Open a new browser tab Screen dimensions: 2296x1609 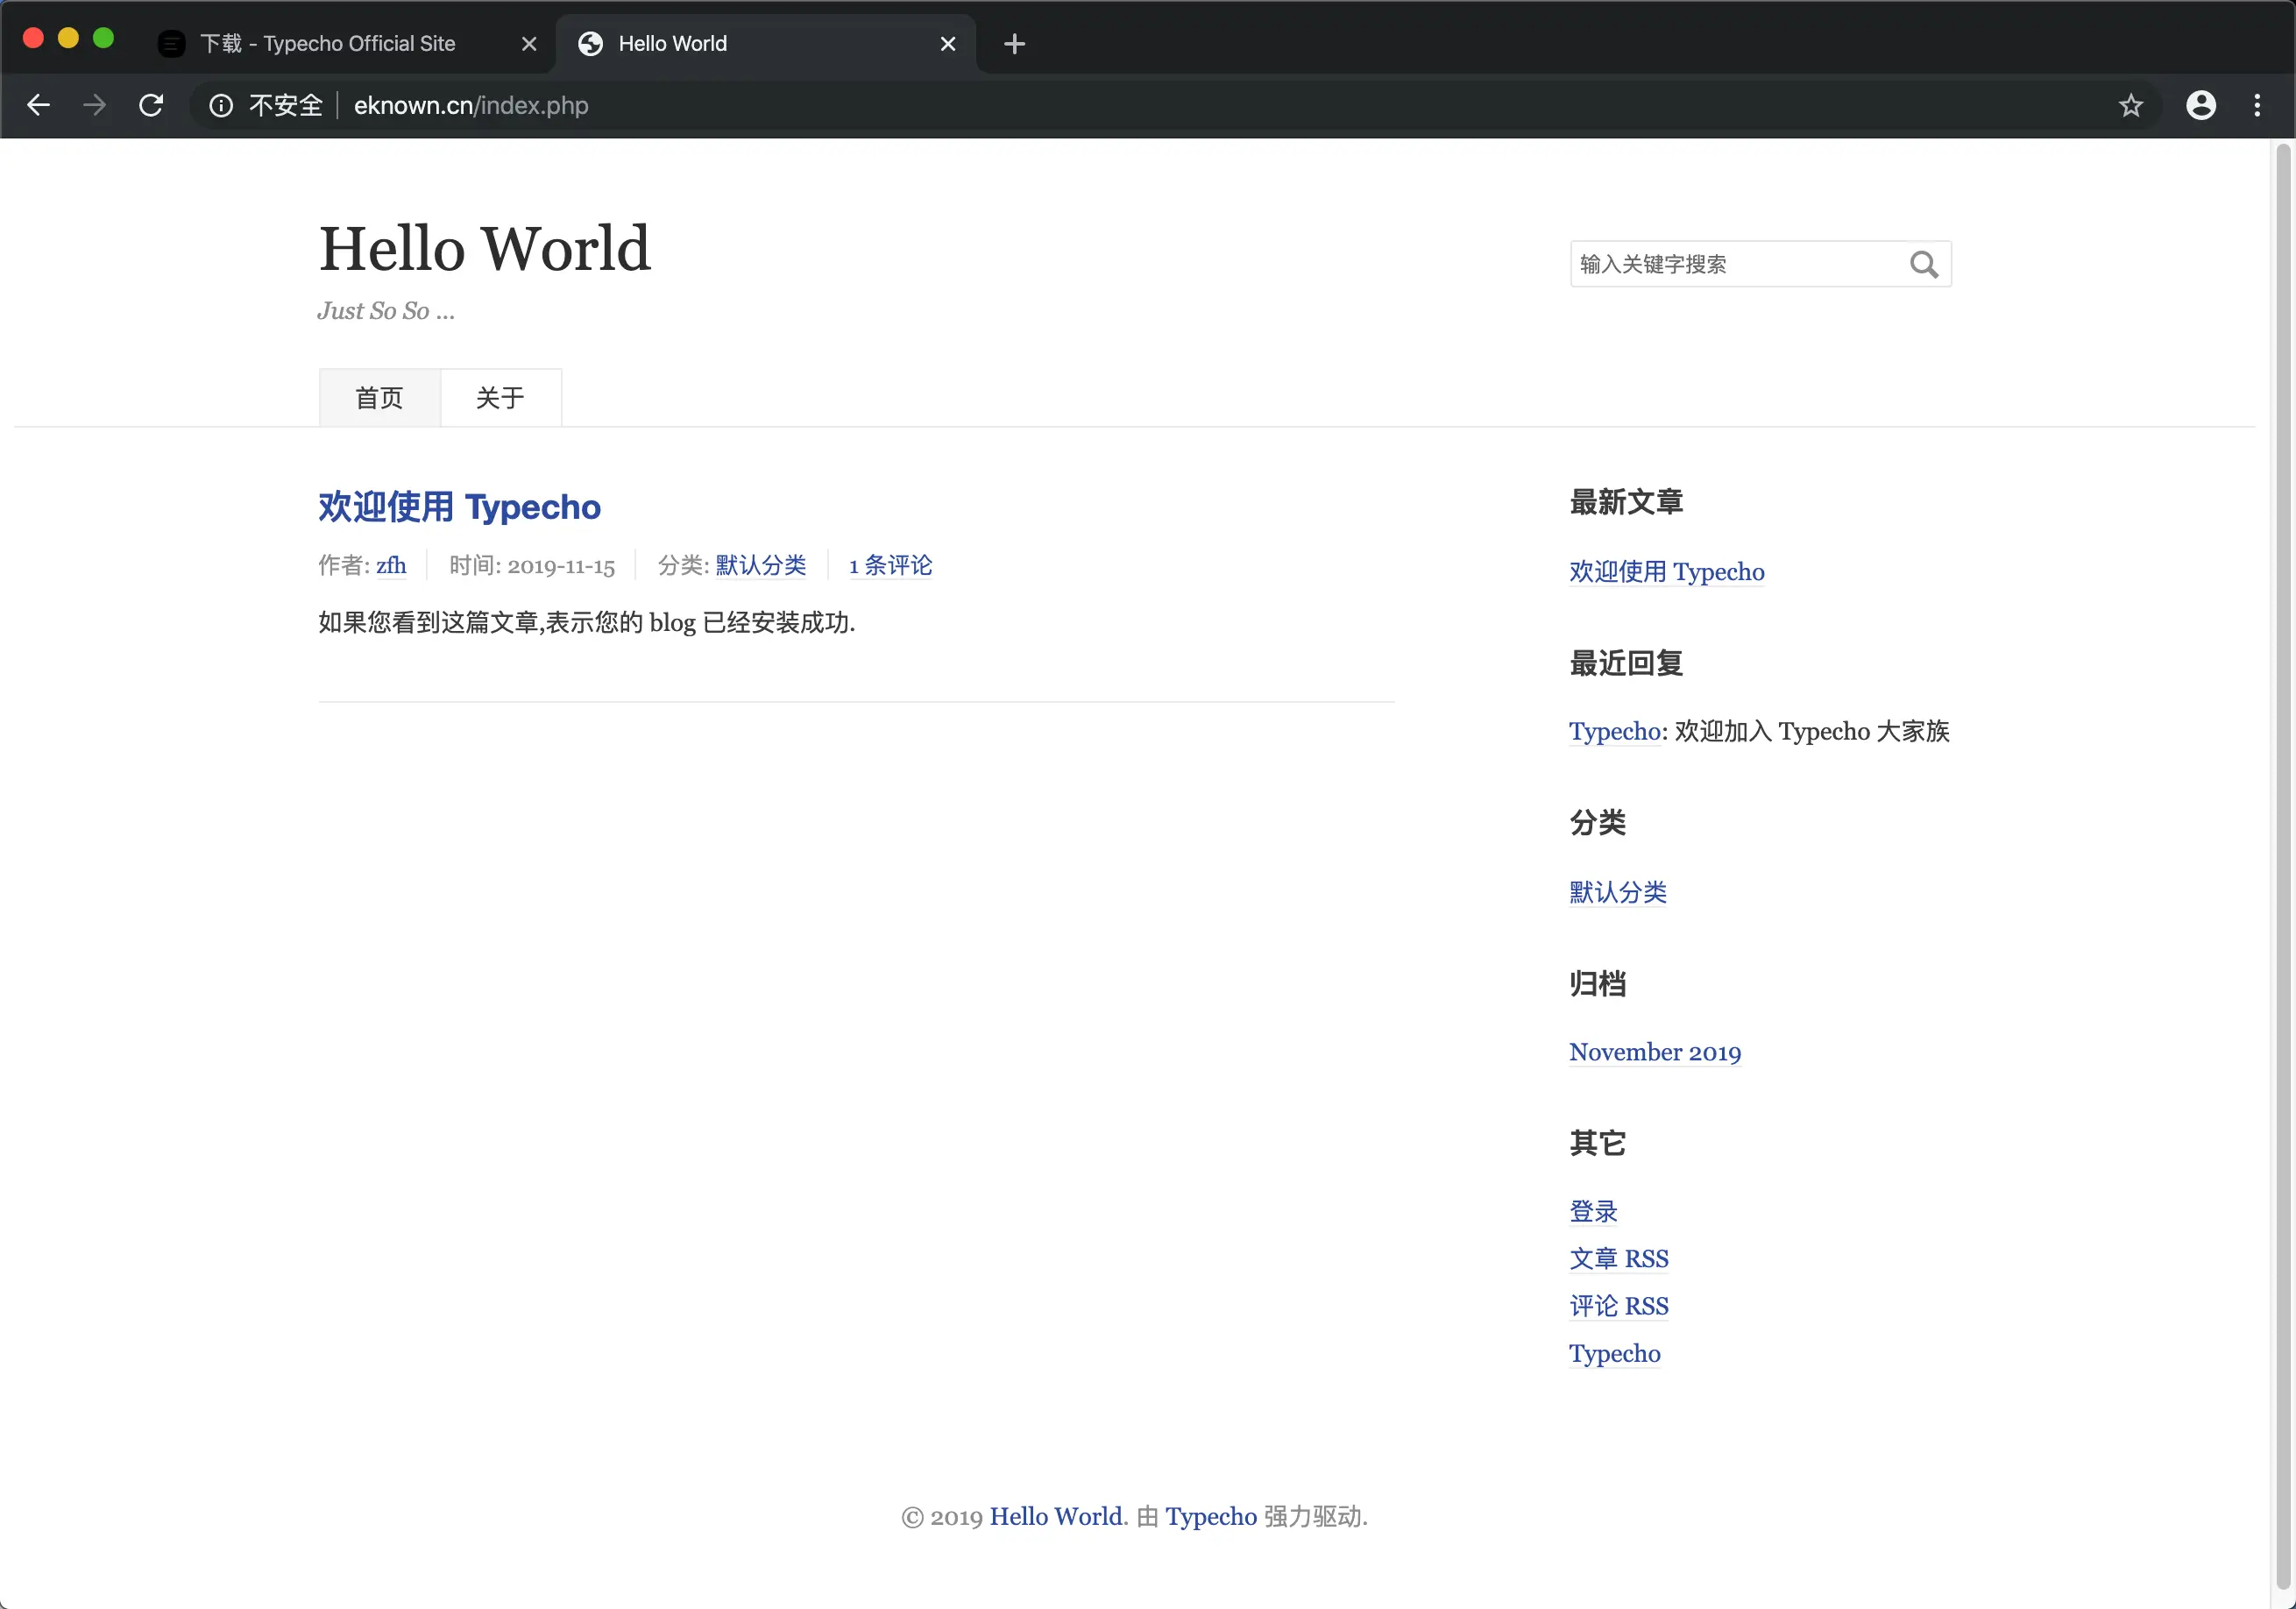pos(1014,44)
